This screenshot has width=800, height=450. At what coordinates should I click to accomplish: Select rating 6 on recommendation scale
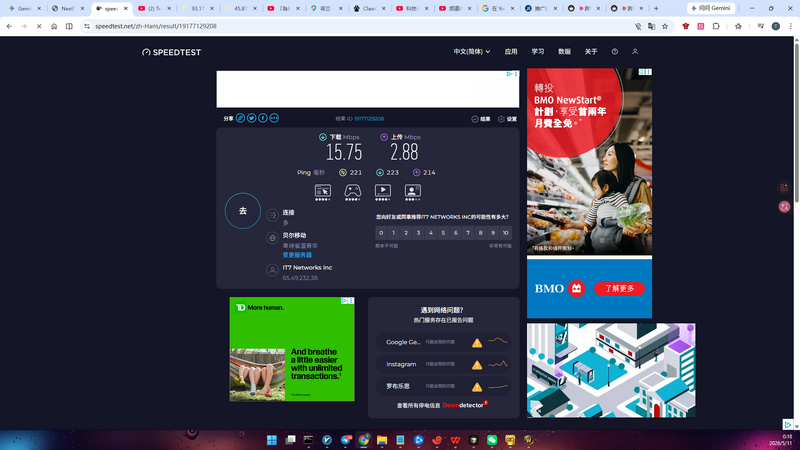click(456, 233)
